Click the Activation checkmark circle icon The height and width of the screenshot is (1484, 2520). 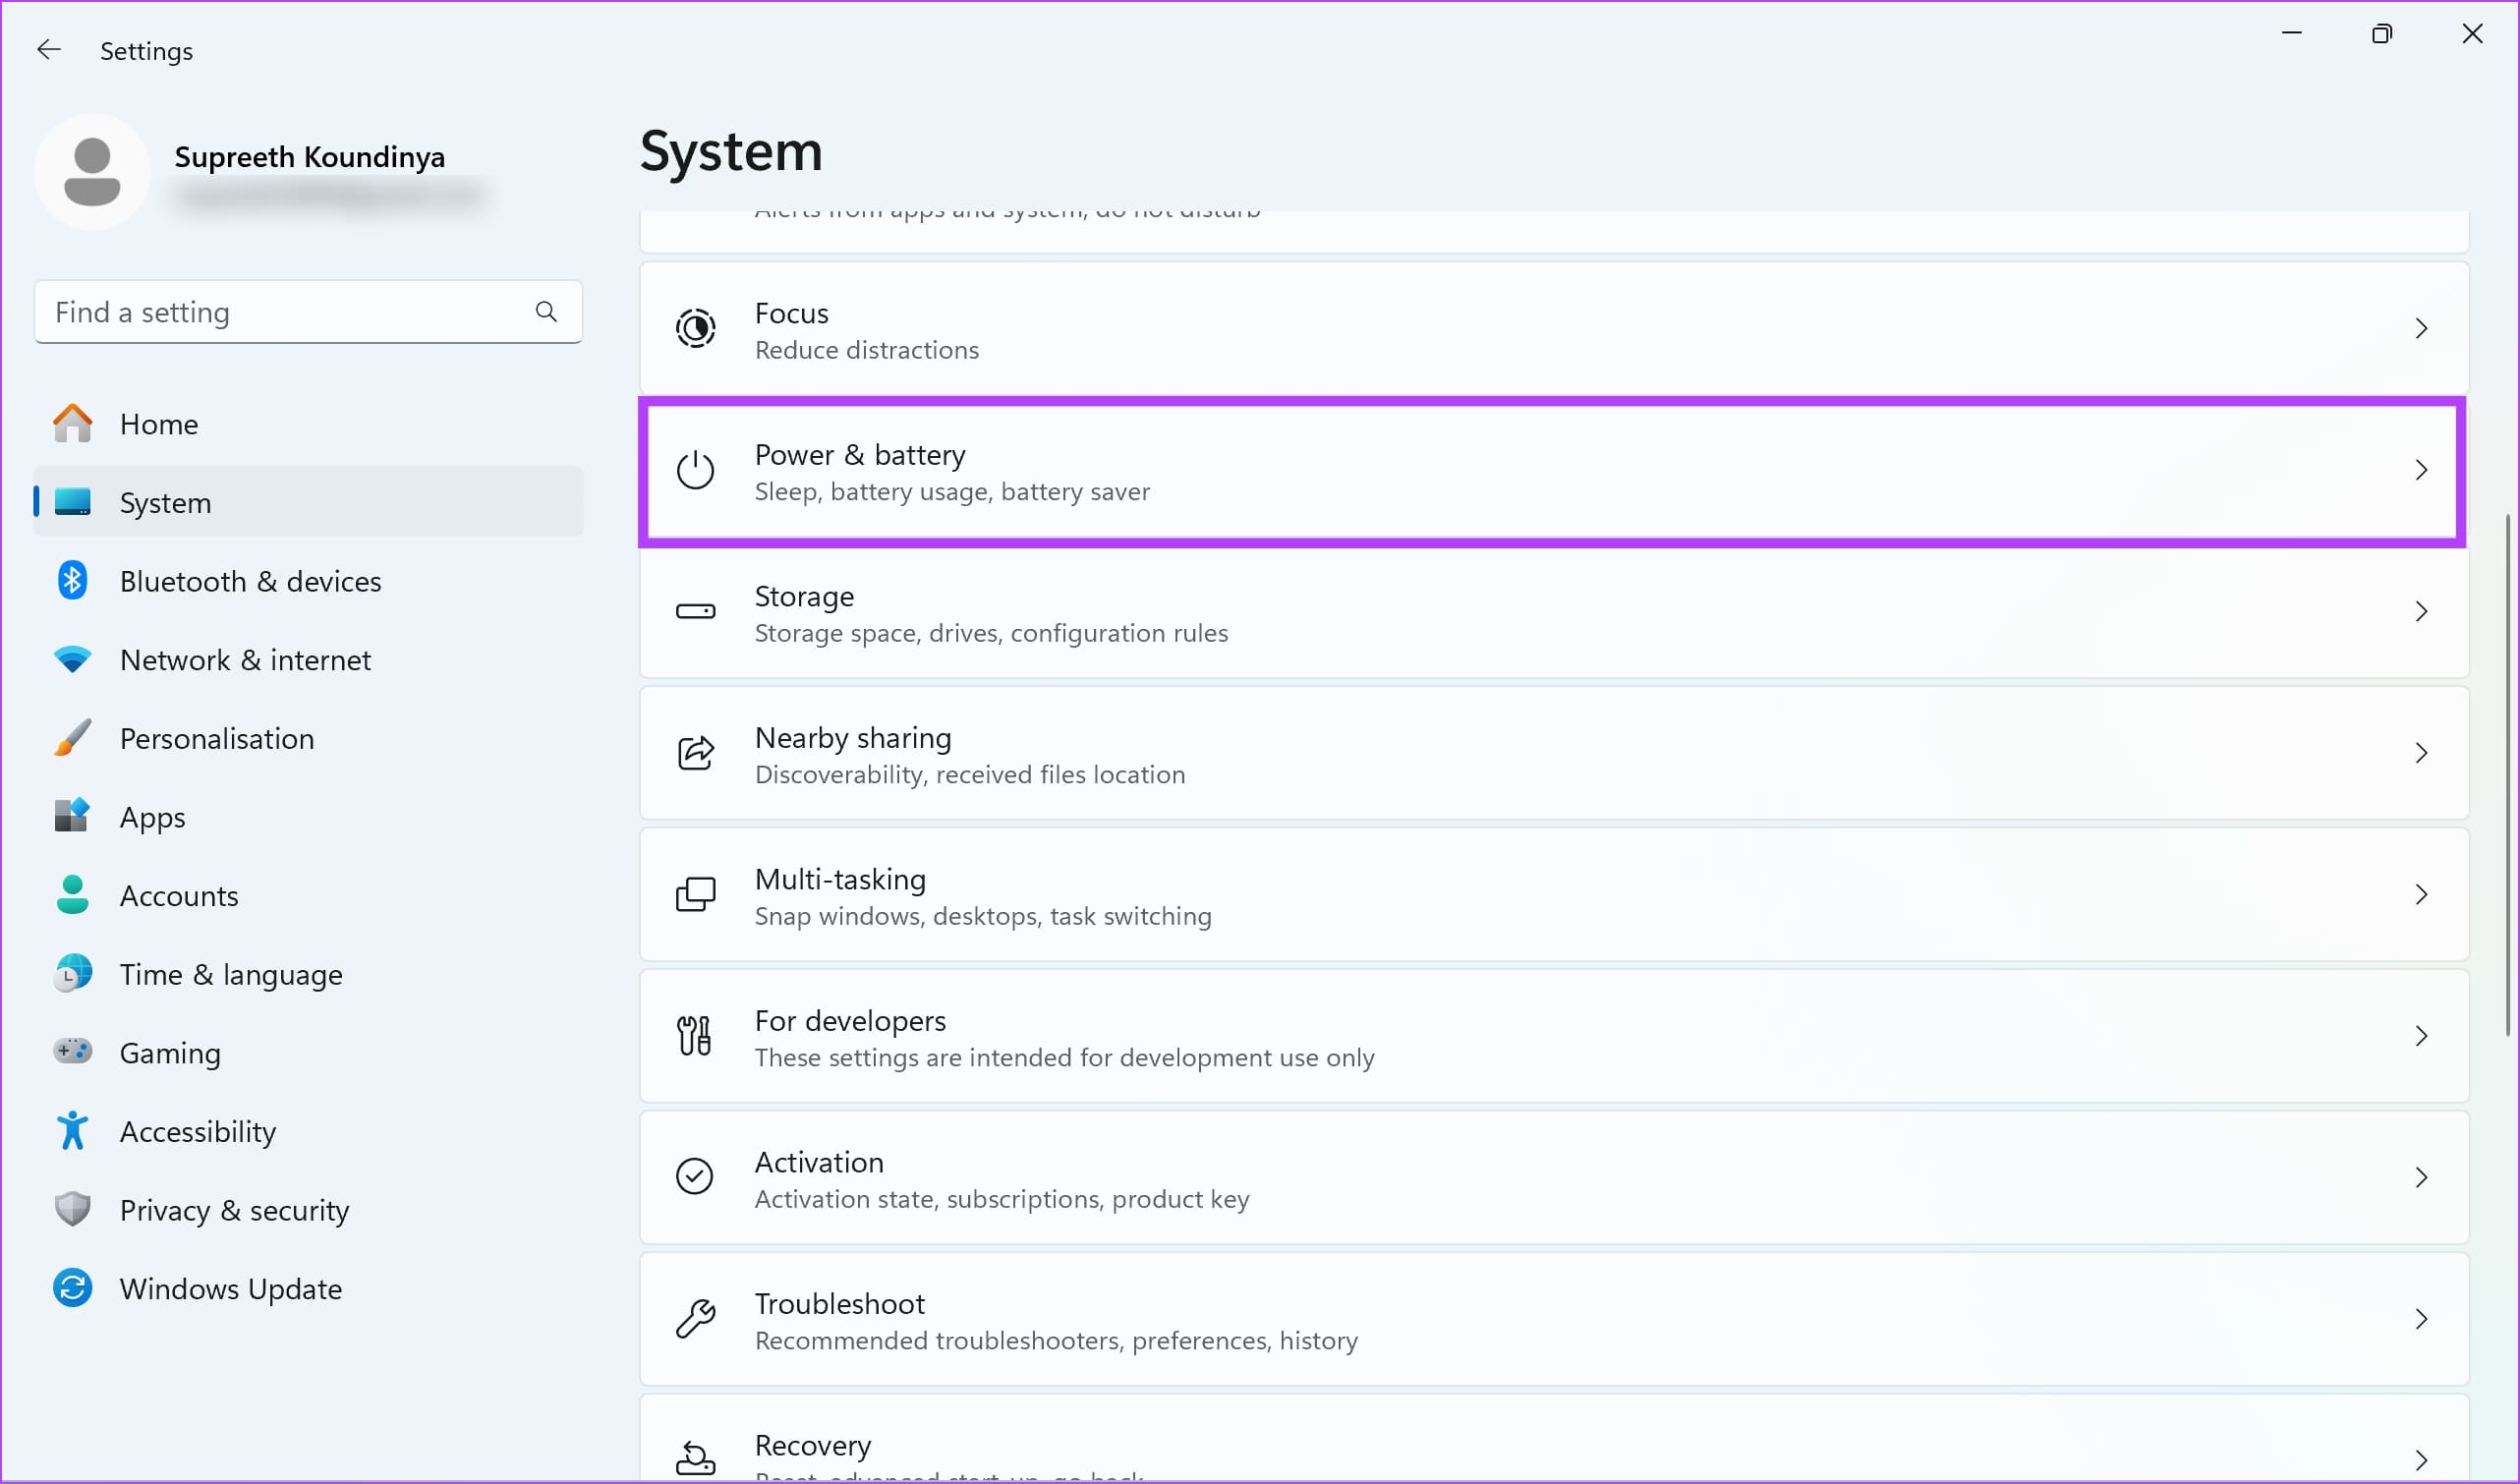tap(695, 1177)
